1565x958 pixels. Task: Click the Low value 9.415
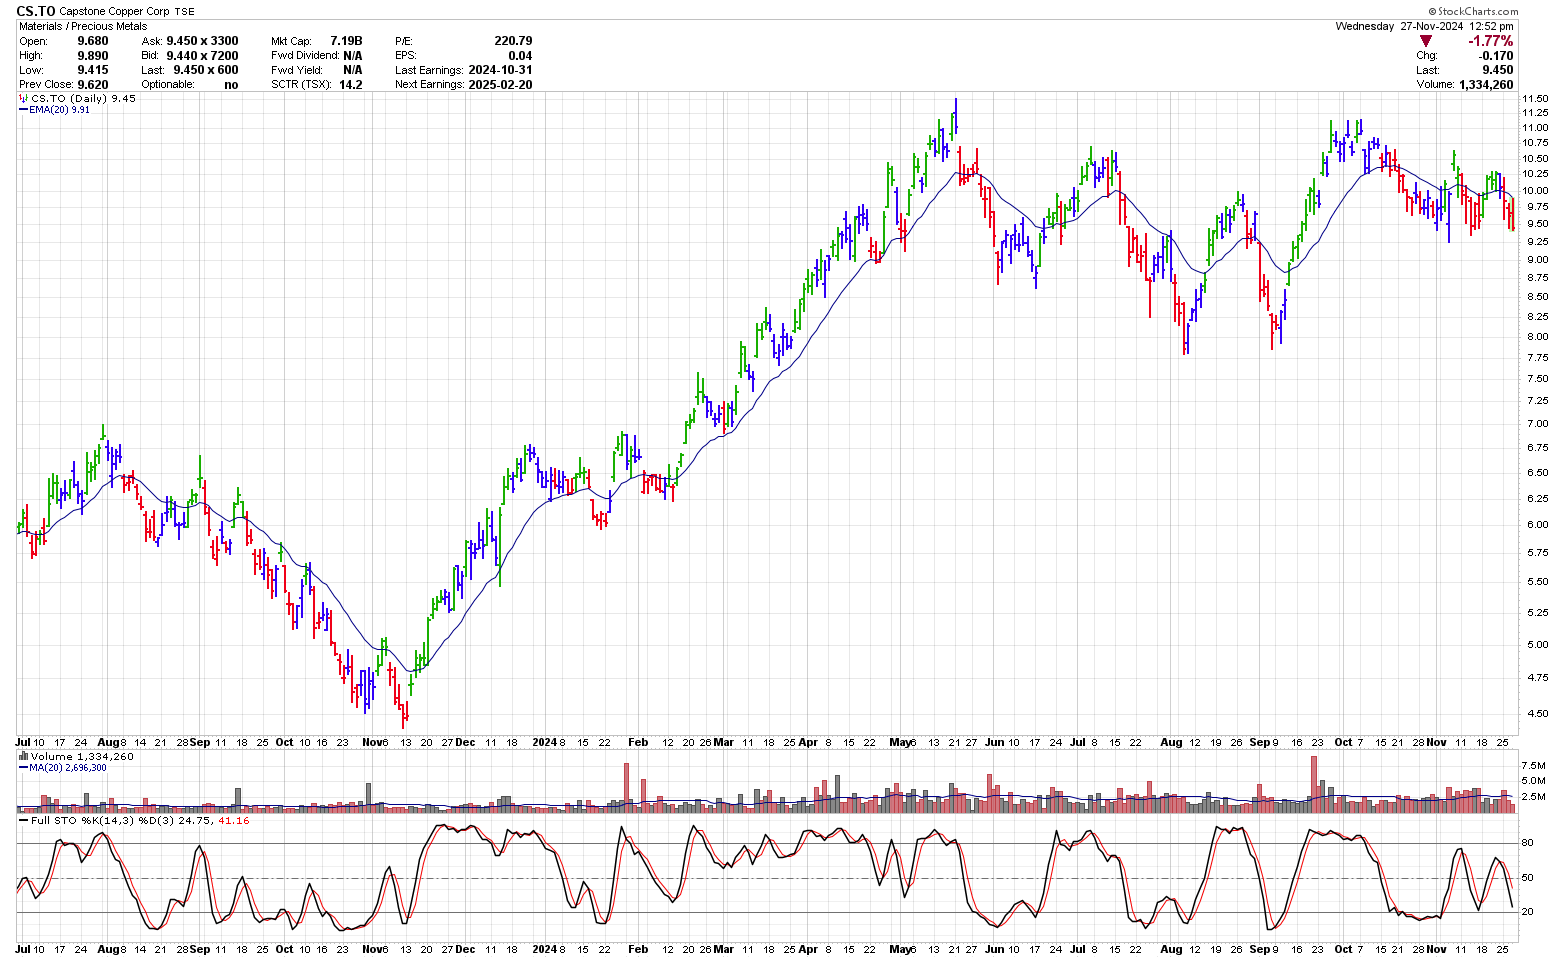point(93,70)
